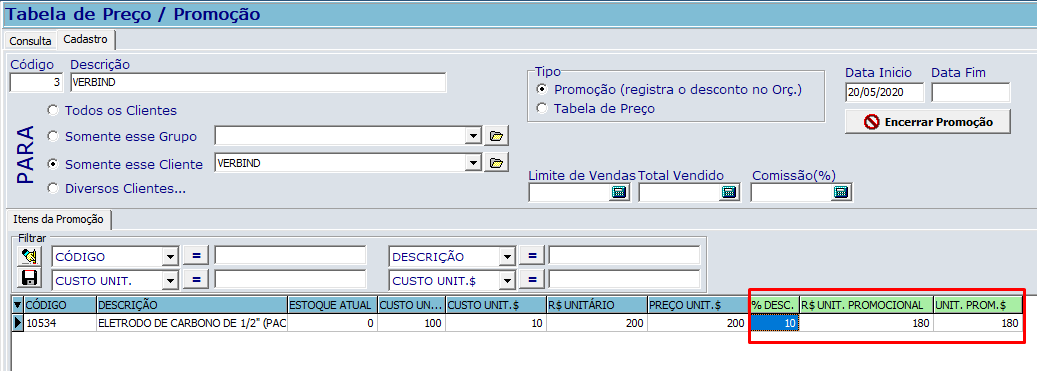
Task: Click the Comissão(%) input field
Action: [x=792, y=192]
